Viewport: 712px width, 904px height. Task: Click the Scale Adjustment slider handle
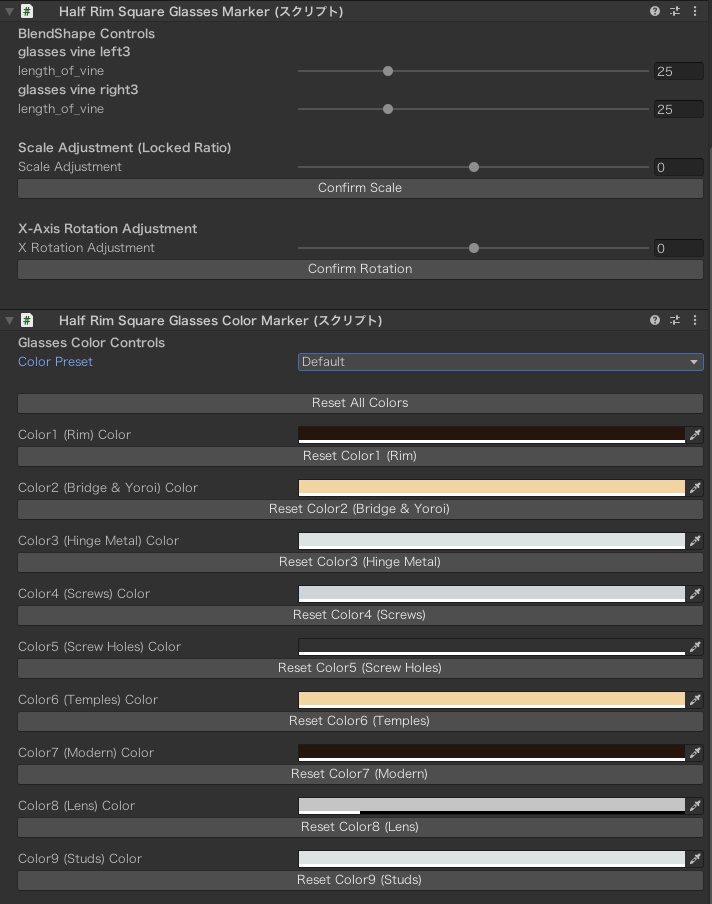coord(474,167)
